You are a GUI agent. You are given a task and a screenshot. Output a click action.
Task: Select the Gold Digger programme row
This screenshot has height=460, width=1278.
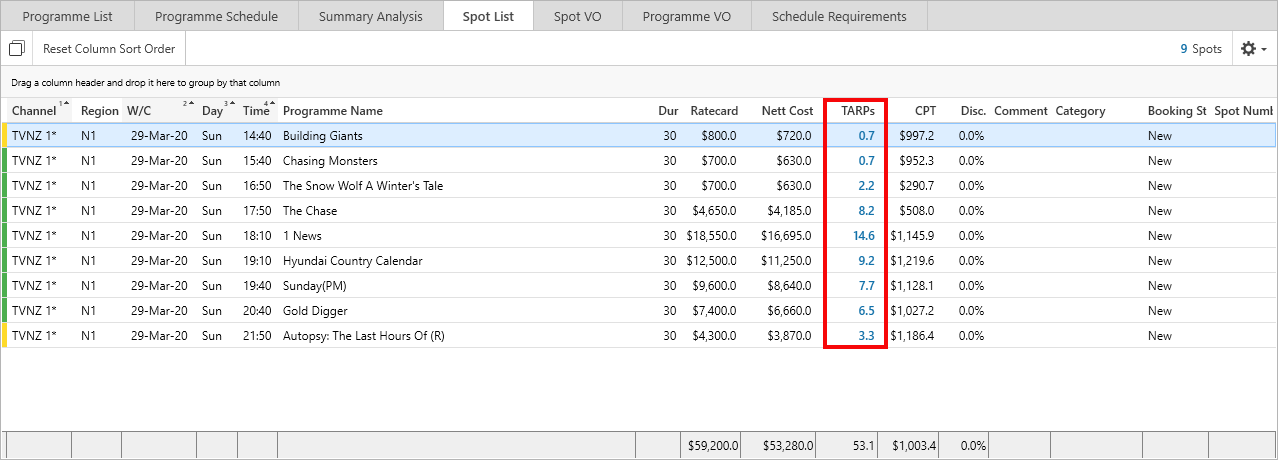pos(640,311)
